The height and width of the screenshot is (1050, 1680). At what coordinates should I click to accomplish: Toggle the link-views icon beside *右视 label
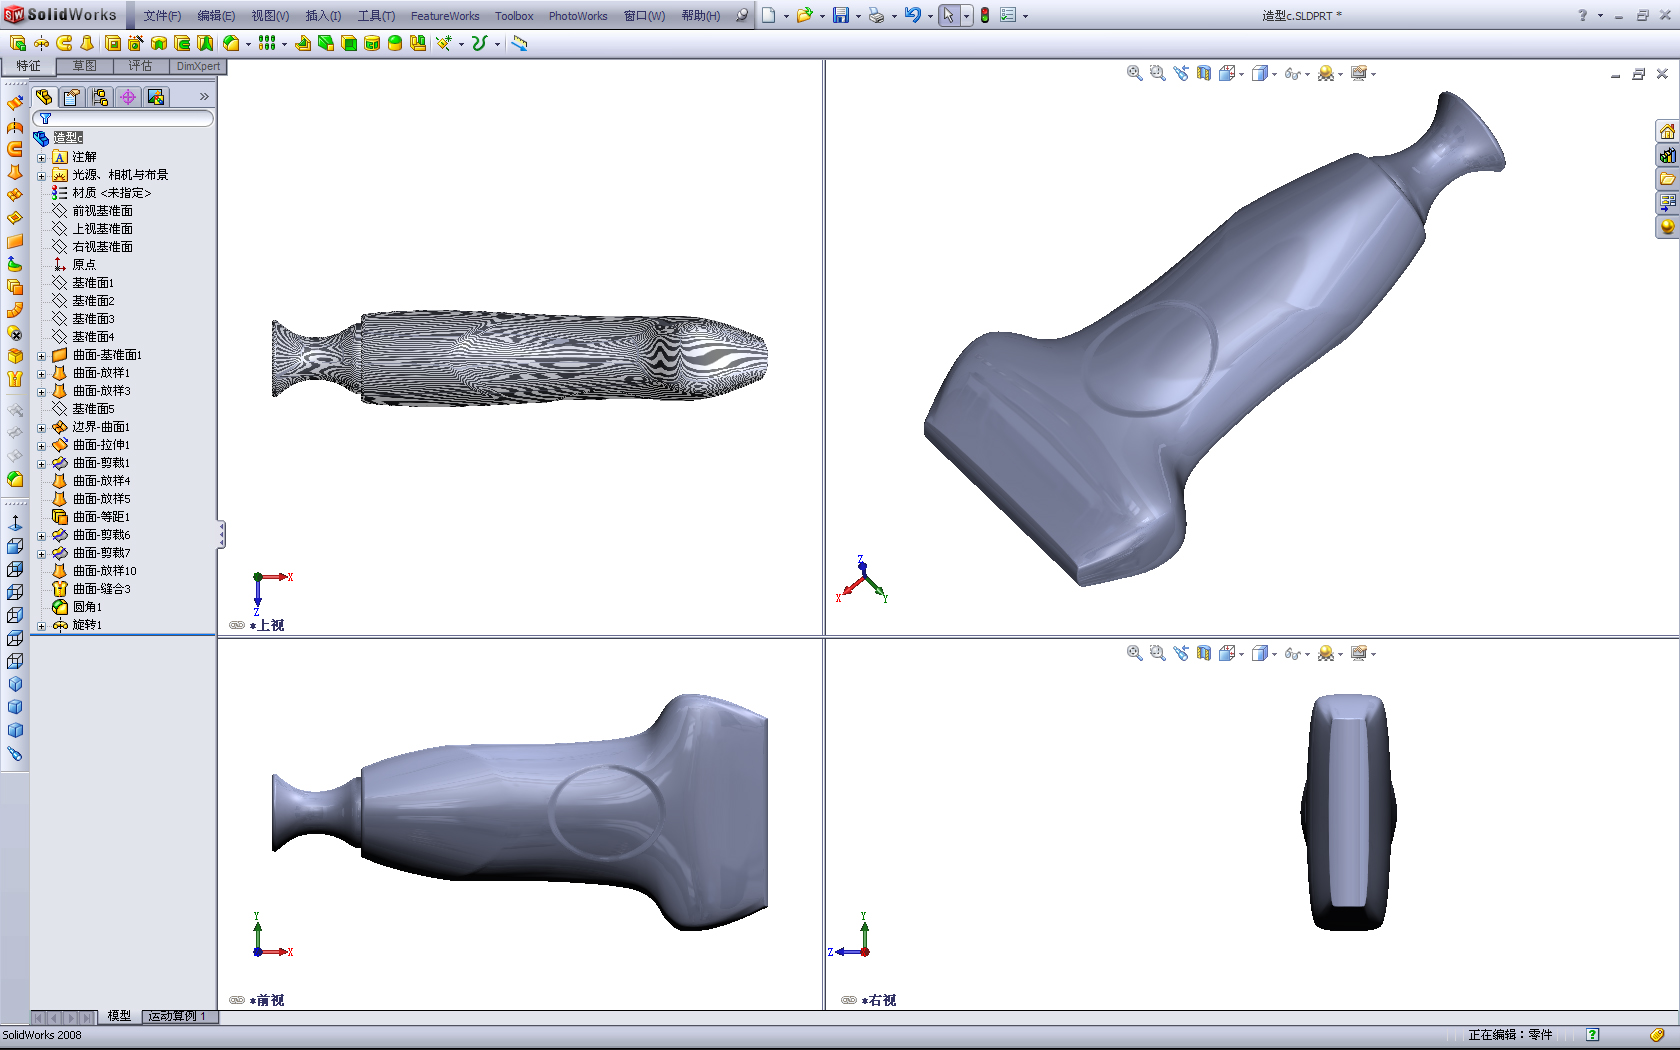tap(849, 1000)
